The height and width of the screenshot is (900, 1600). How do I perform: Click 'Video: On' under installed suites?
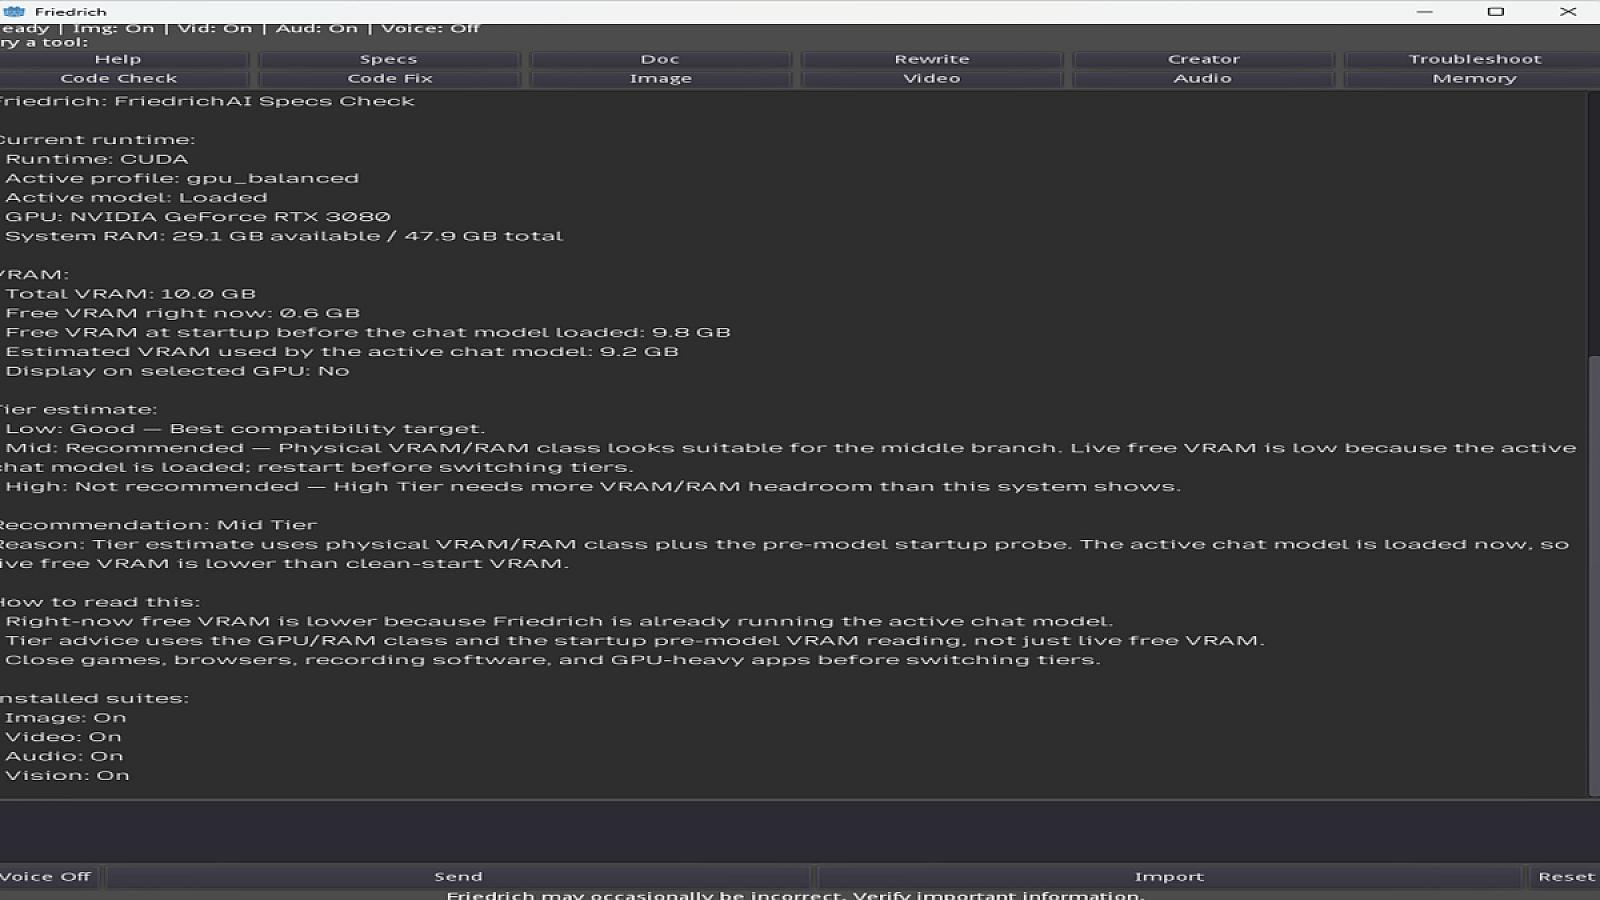tap(63, 737)
